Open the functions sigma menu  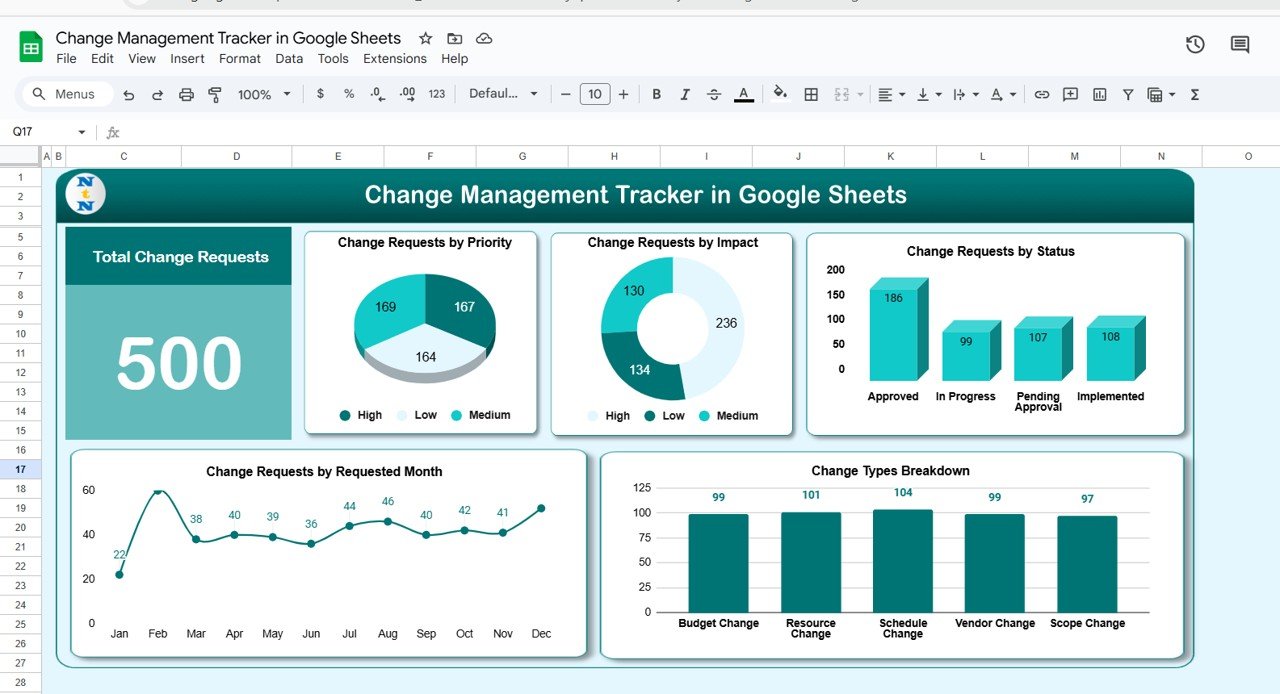(1195, 94)
